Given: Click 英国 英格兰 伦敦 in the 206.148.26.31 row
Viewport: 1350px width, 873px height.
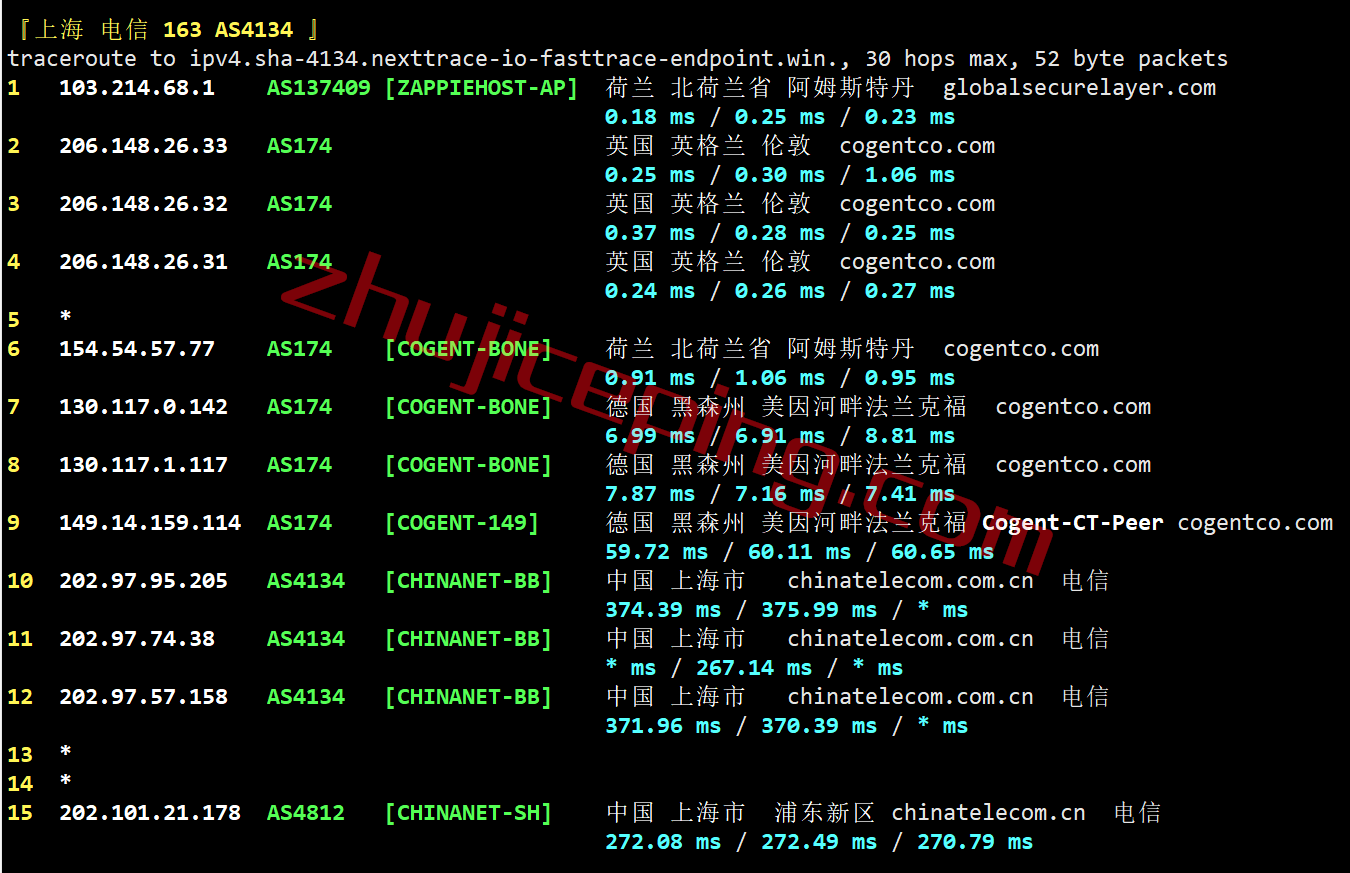Looking at the screenshot, I should 708,262.
